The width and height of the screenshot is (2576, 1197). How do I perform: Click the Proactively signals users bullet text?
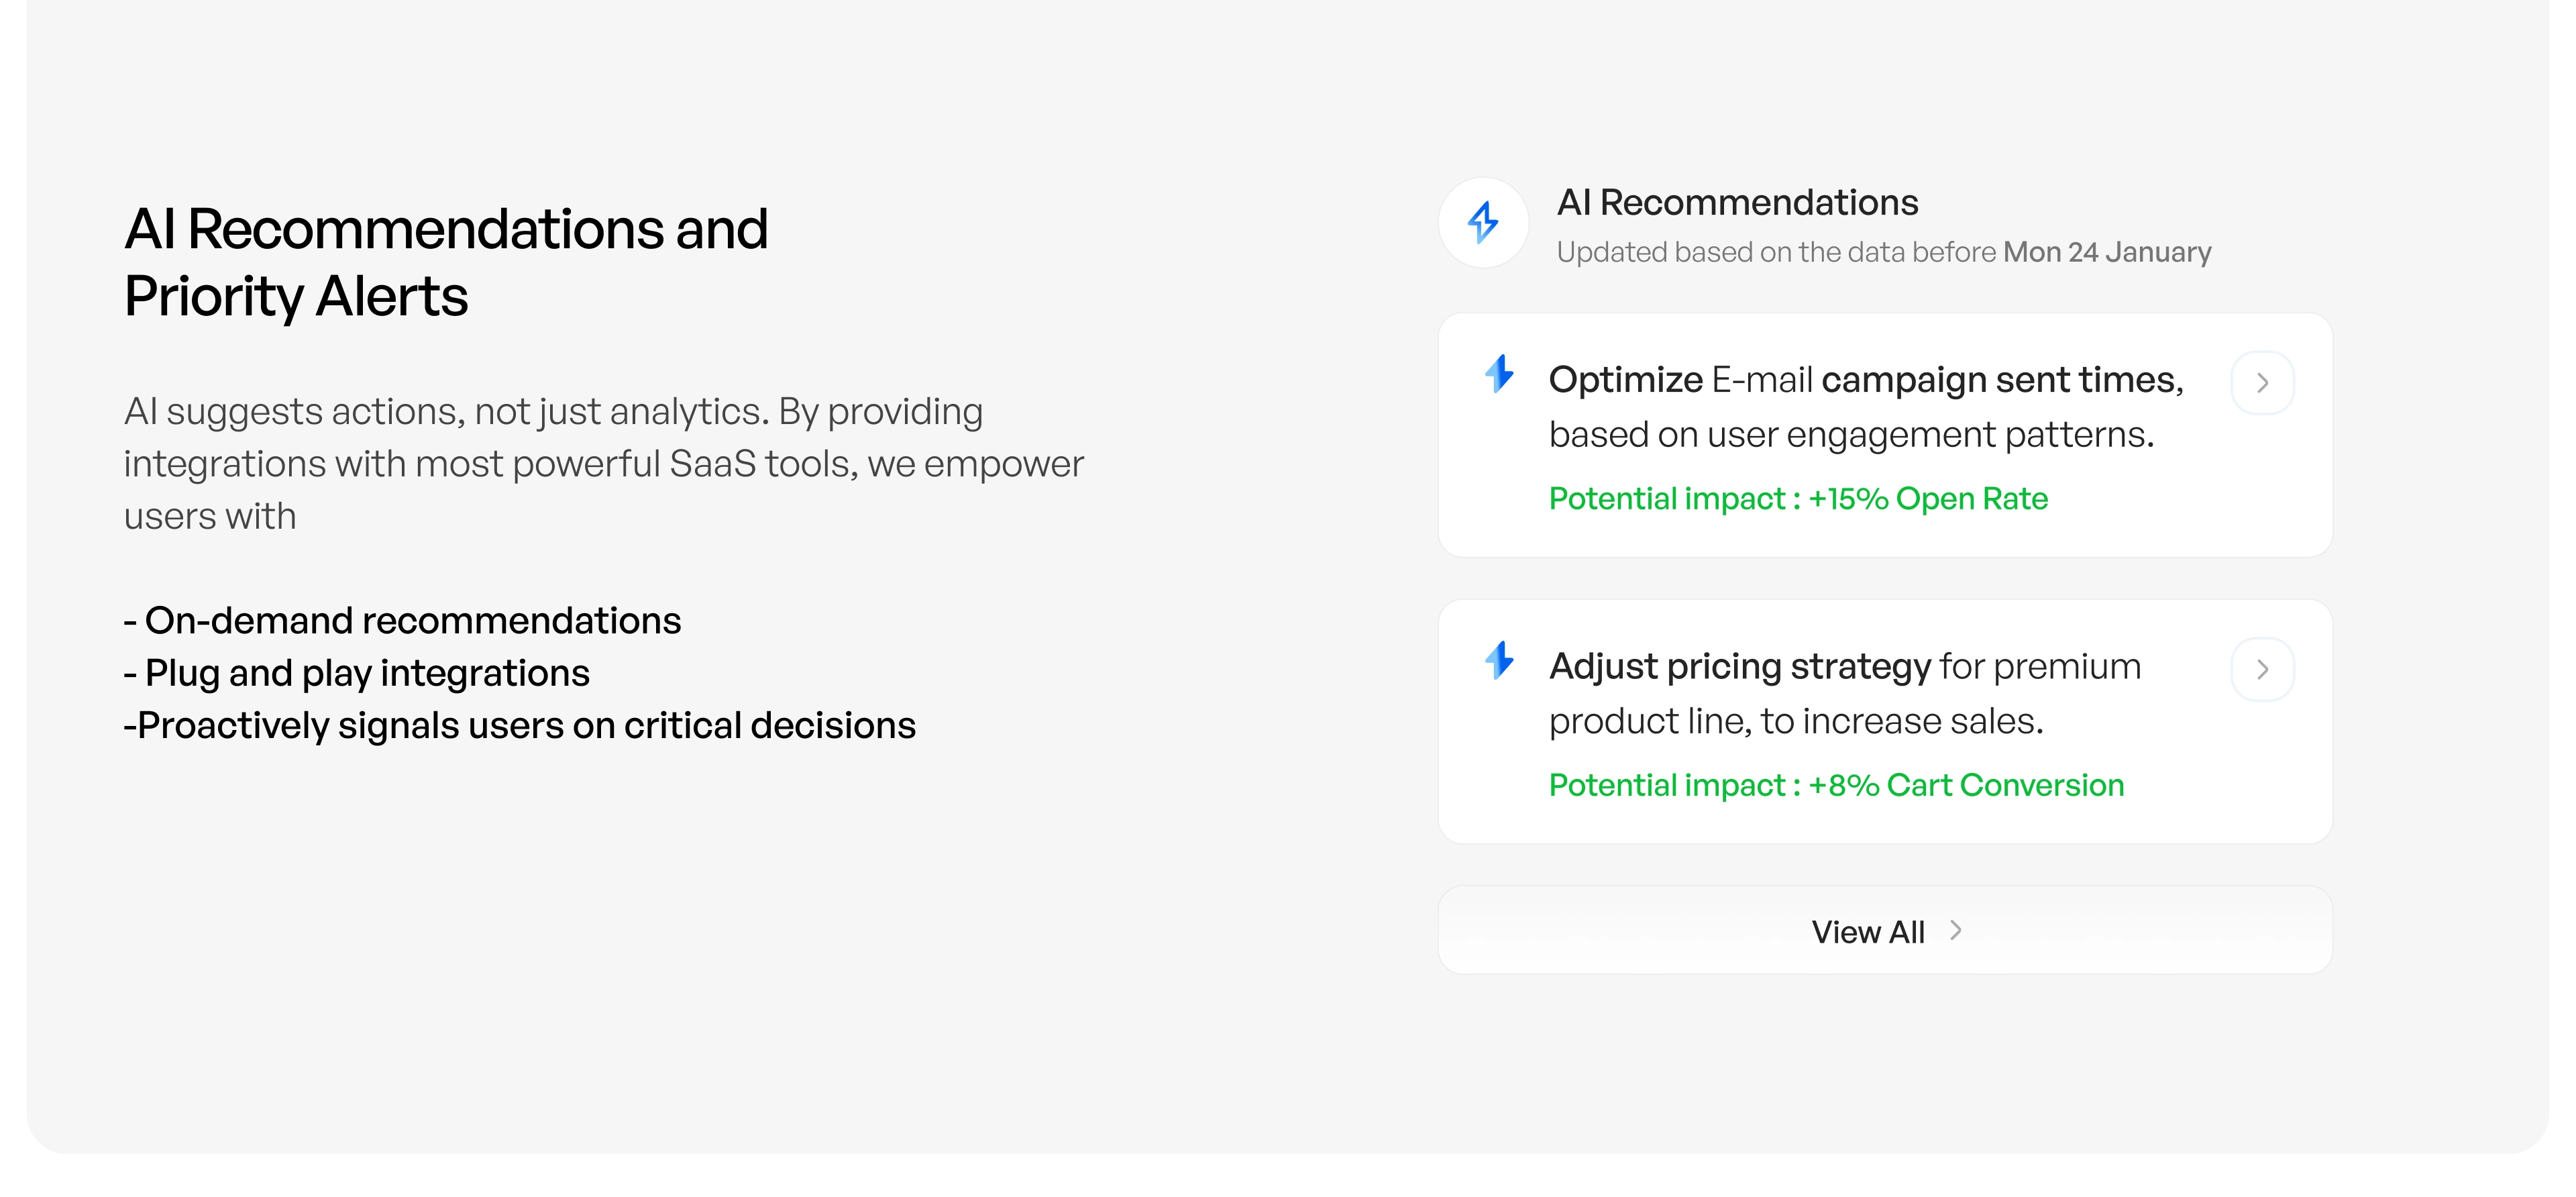pos(520,725)
